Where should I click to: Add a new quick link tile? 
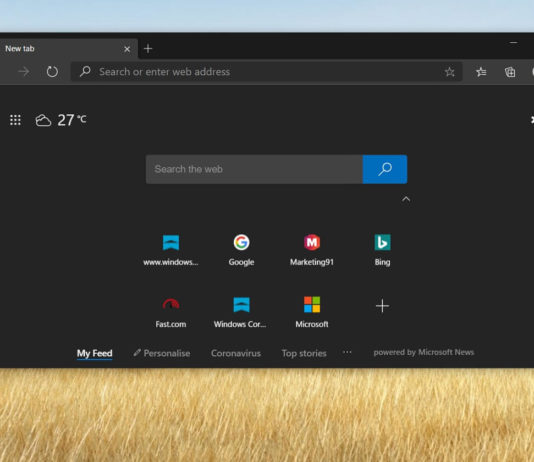(x=382, y=306)
